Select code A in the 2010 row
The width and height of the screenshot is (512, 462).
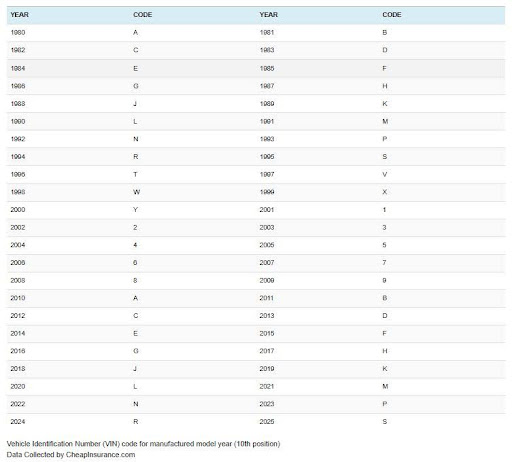click(x=135, y=298)
